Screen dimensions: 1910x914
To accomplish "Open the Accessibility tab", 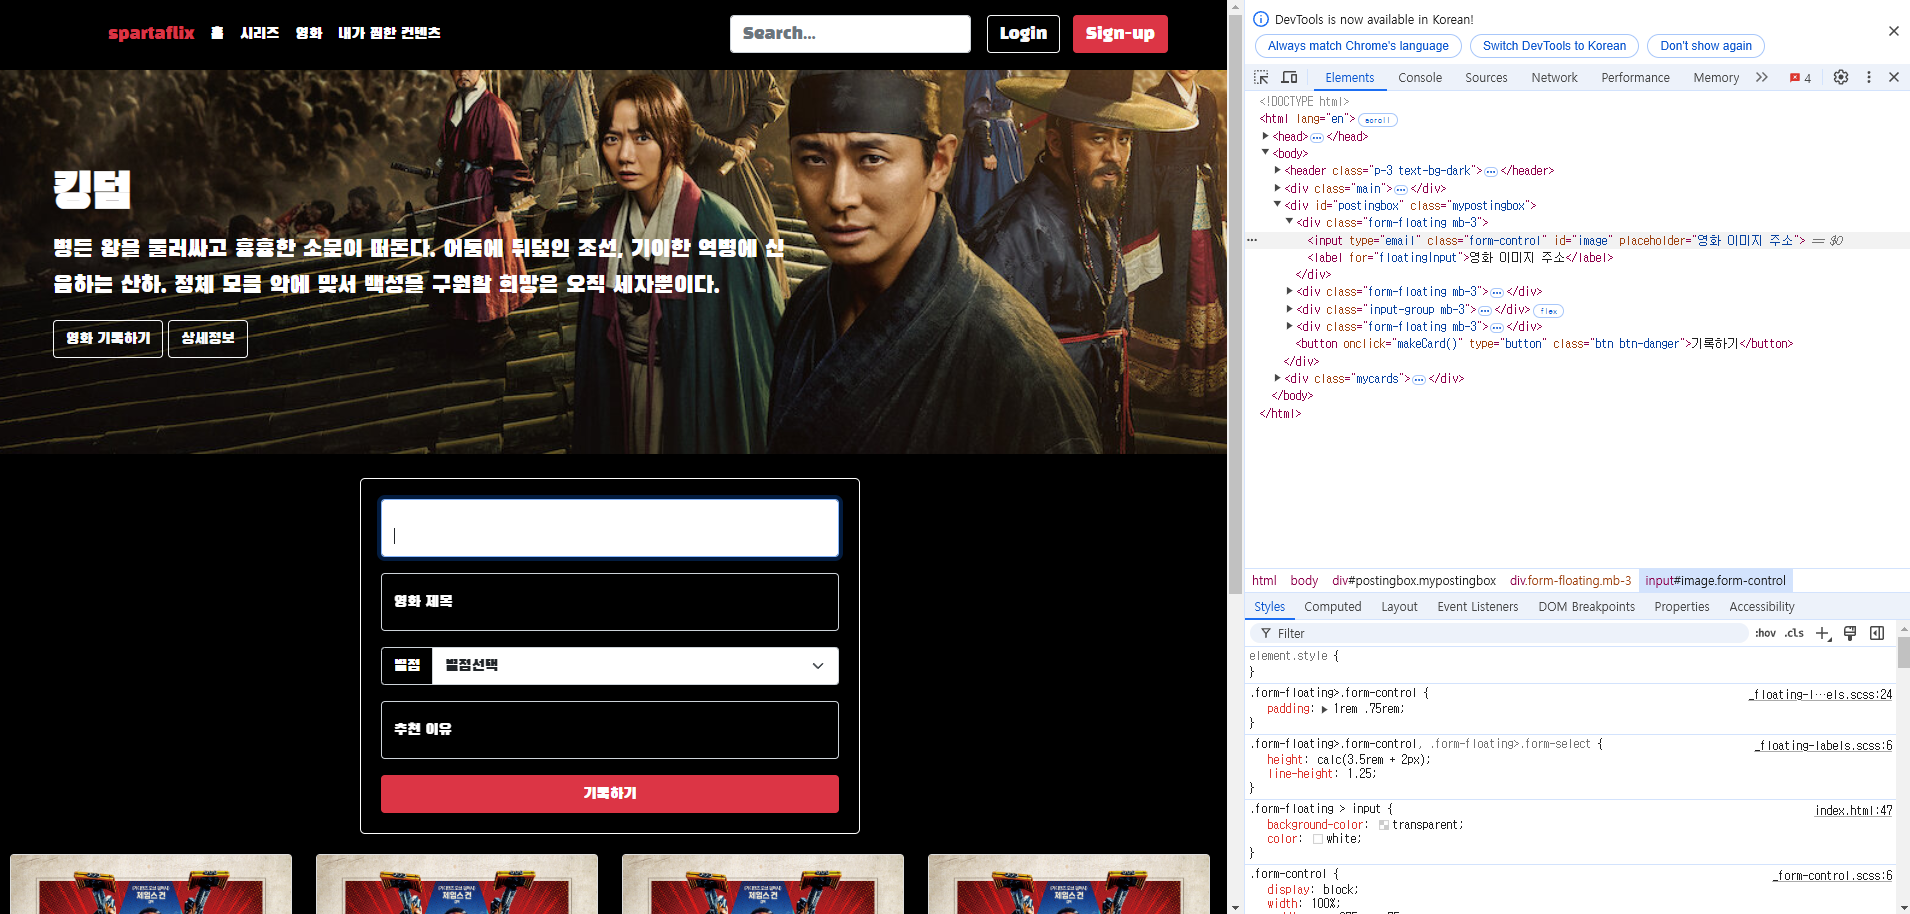I will (x=1761, y=606).
